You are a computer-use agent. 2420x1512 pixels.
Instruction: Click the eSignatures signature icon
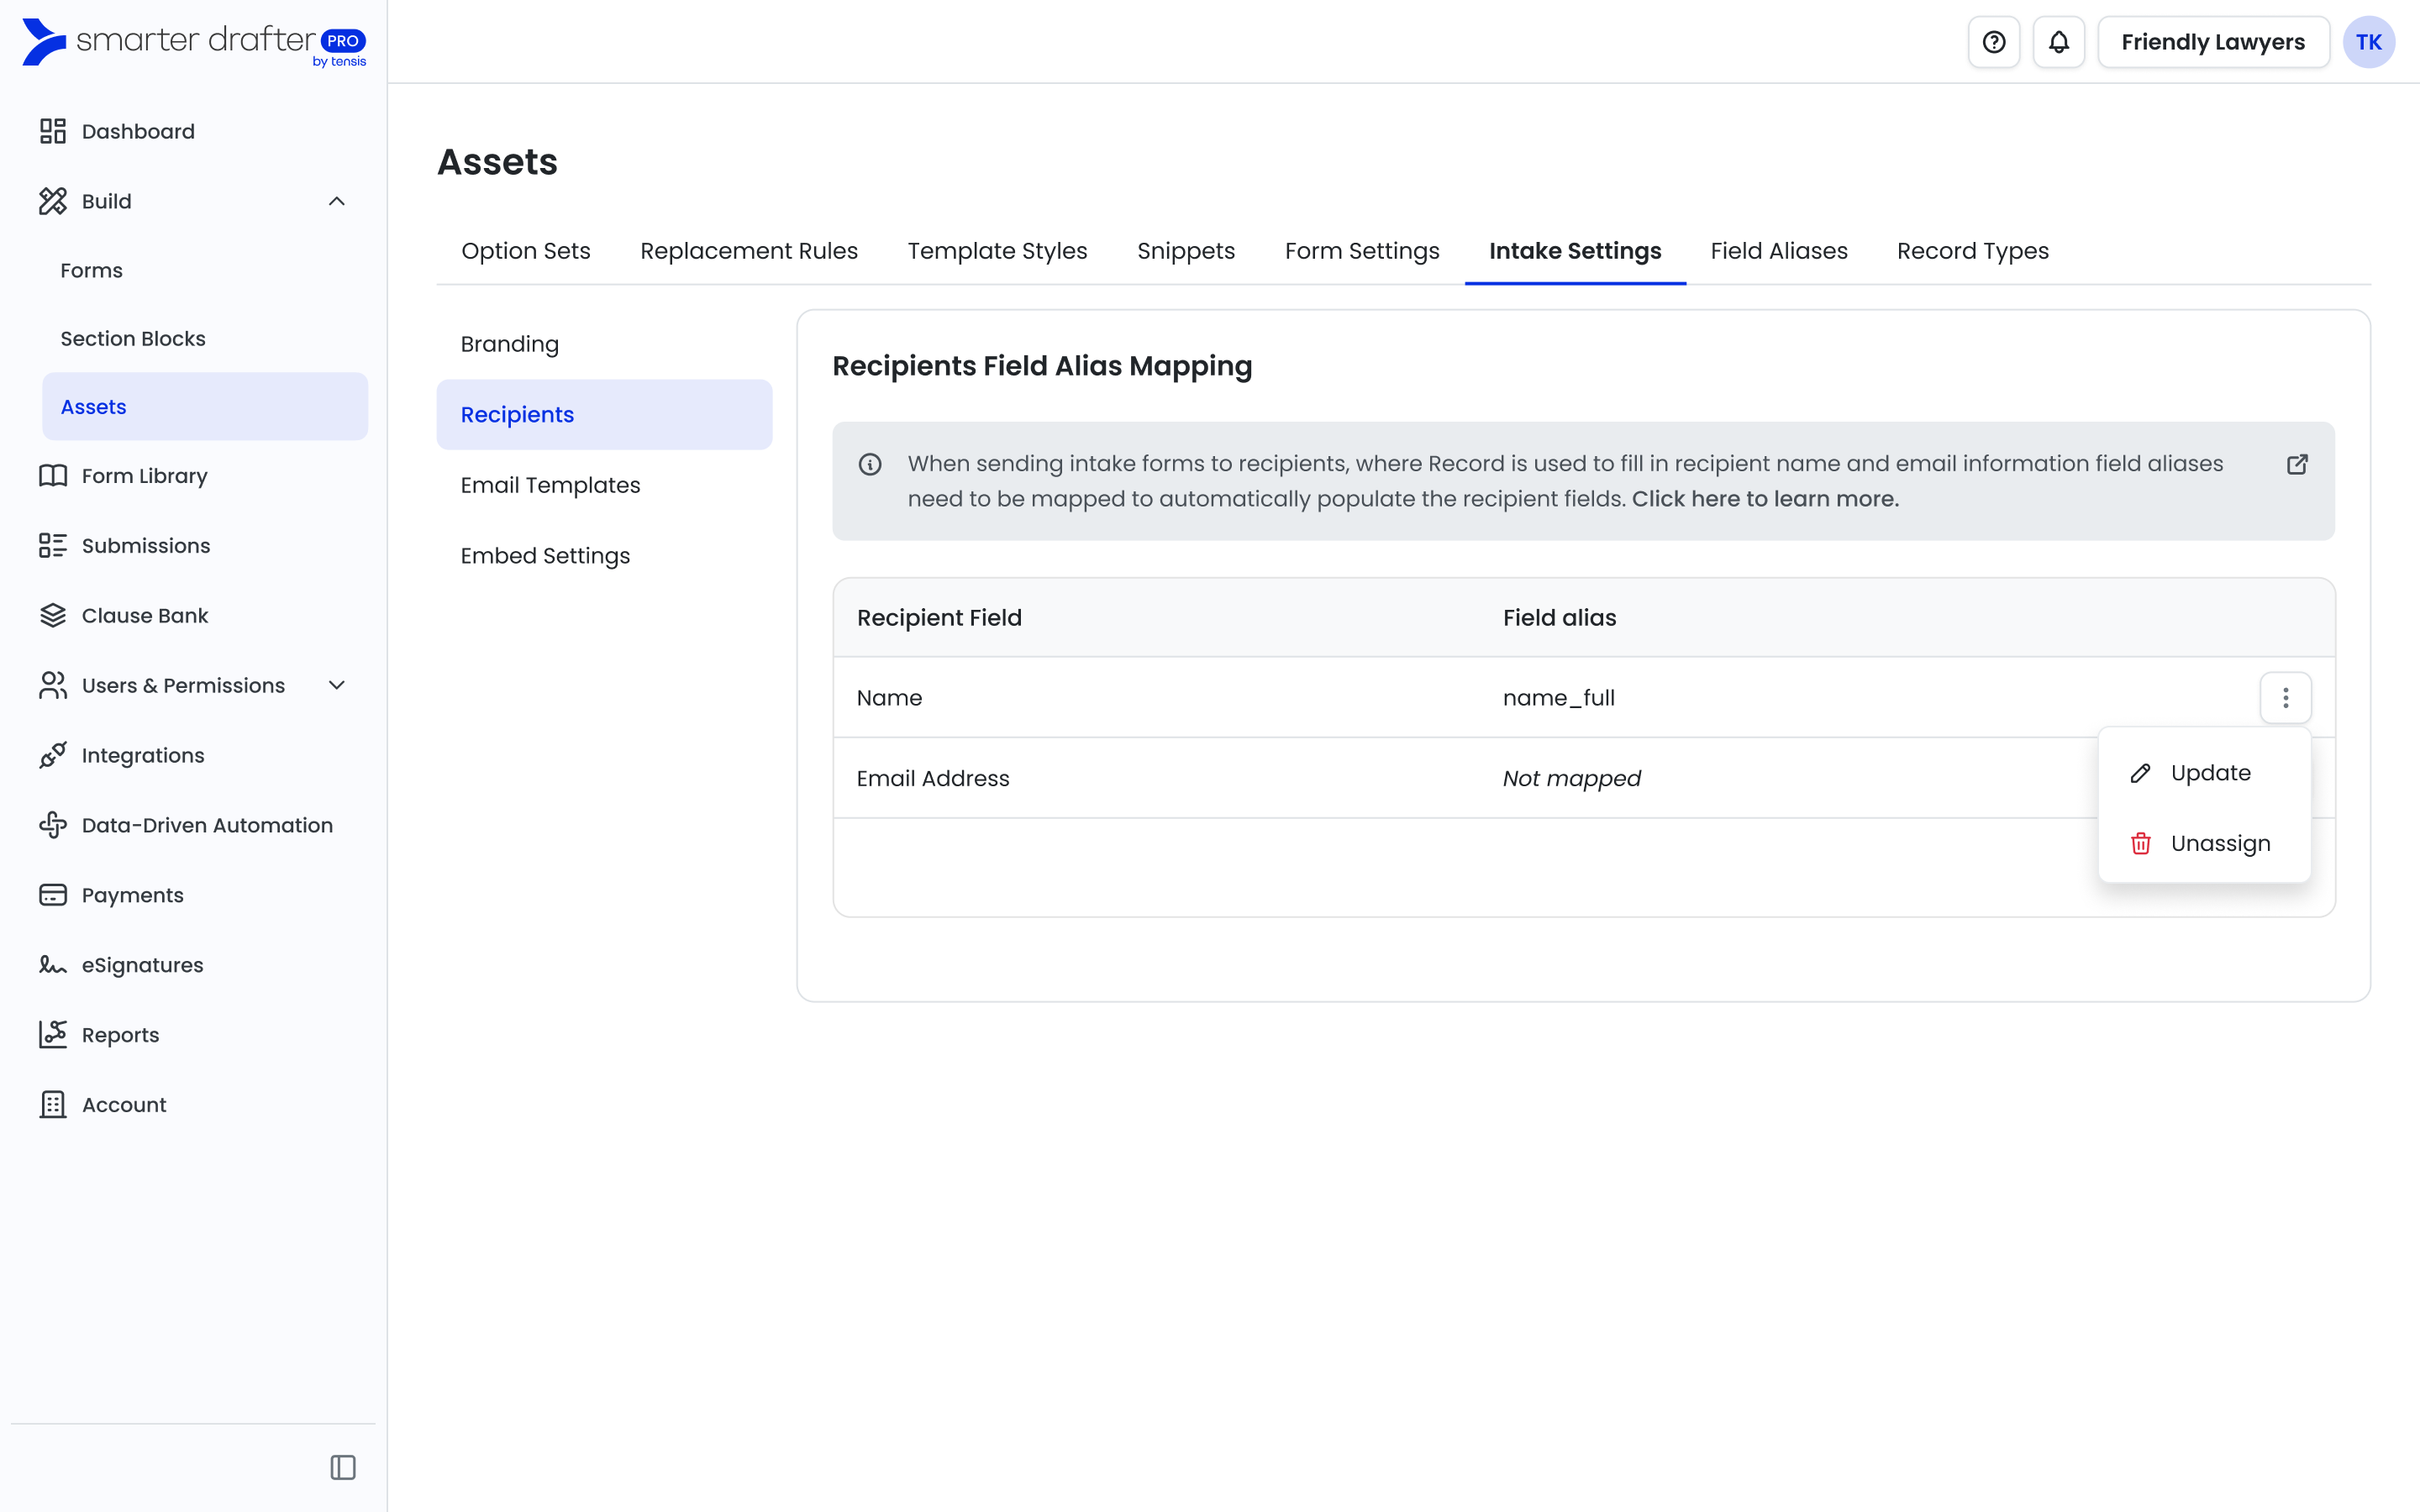pos(53,965)
